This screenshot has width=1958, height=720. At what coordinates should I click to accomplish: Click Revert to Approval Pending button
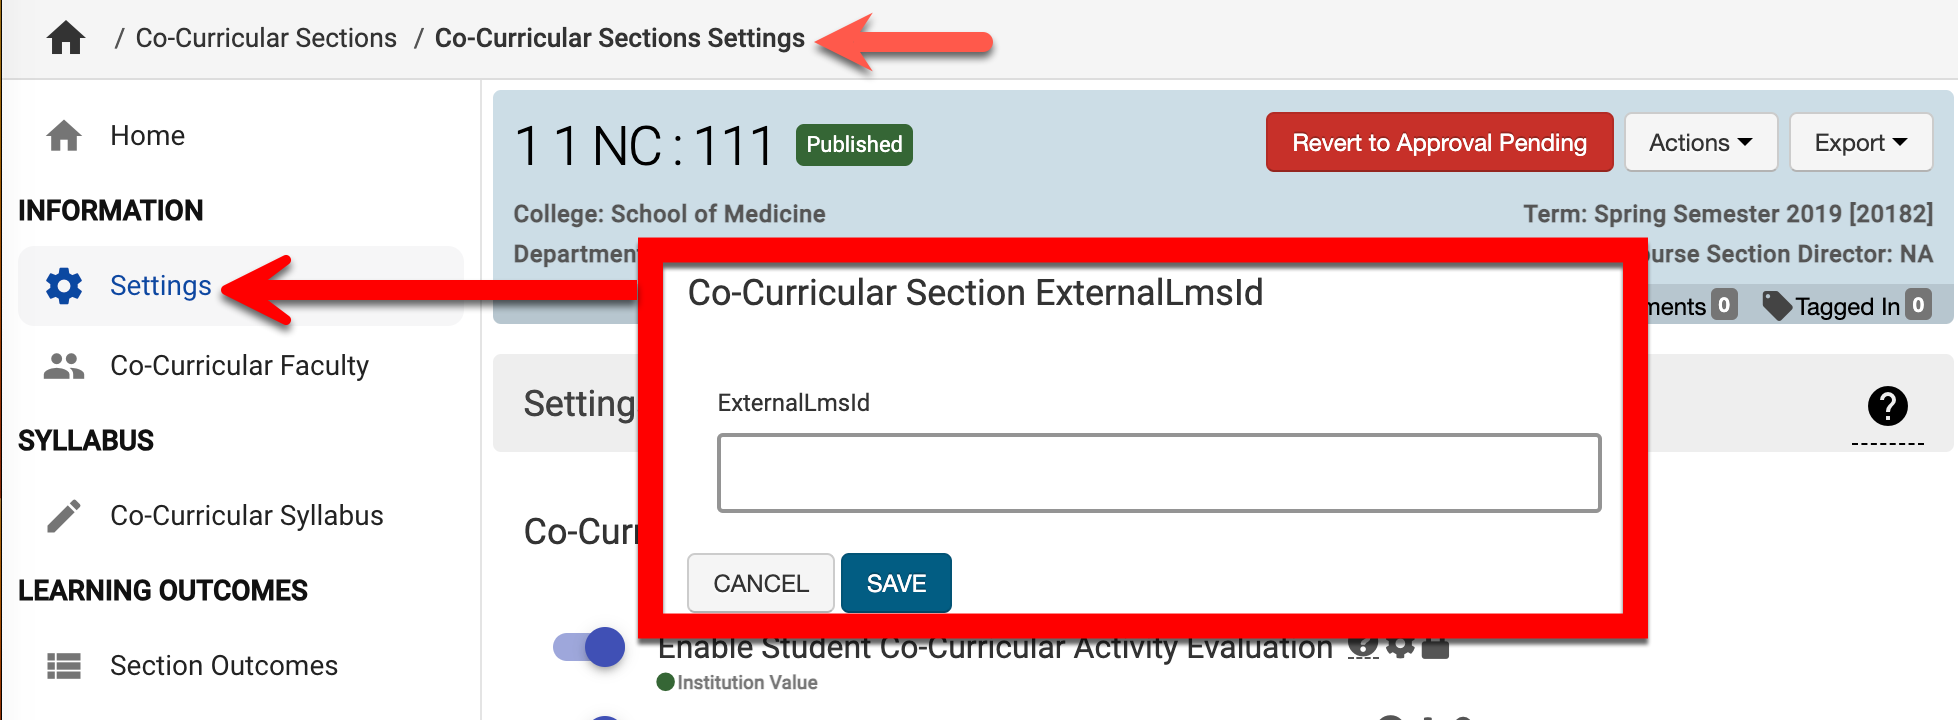click(1439, 143)
